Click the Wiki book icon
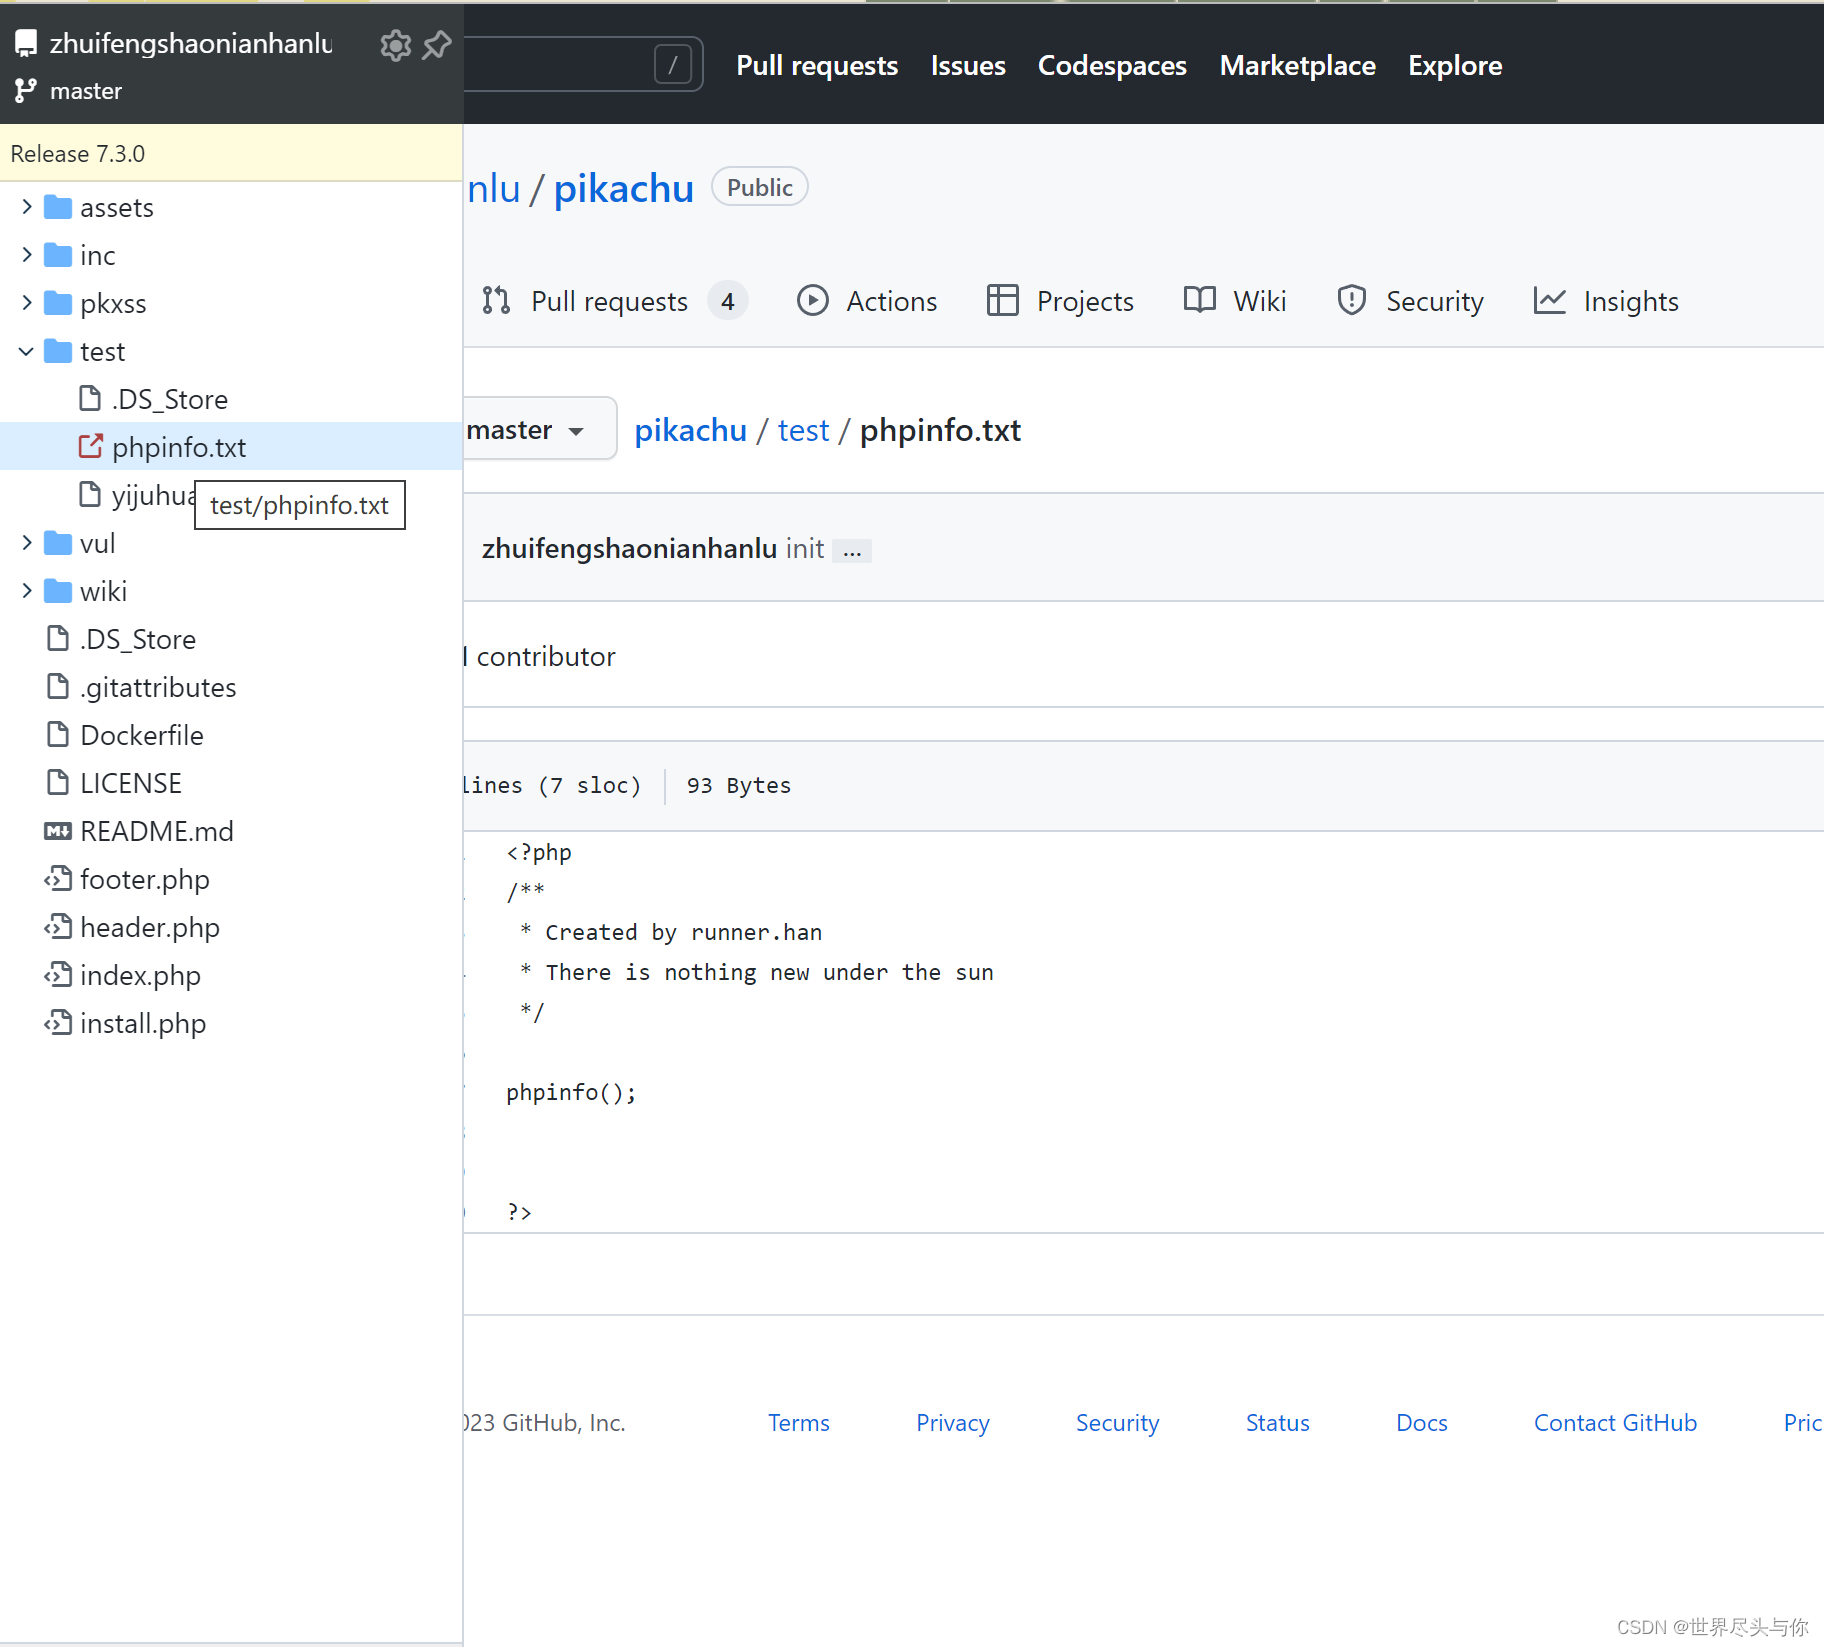 pyautogui.click(x=1200, y=300)
